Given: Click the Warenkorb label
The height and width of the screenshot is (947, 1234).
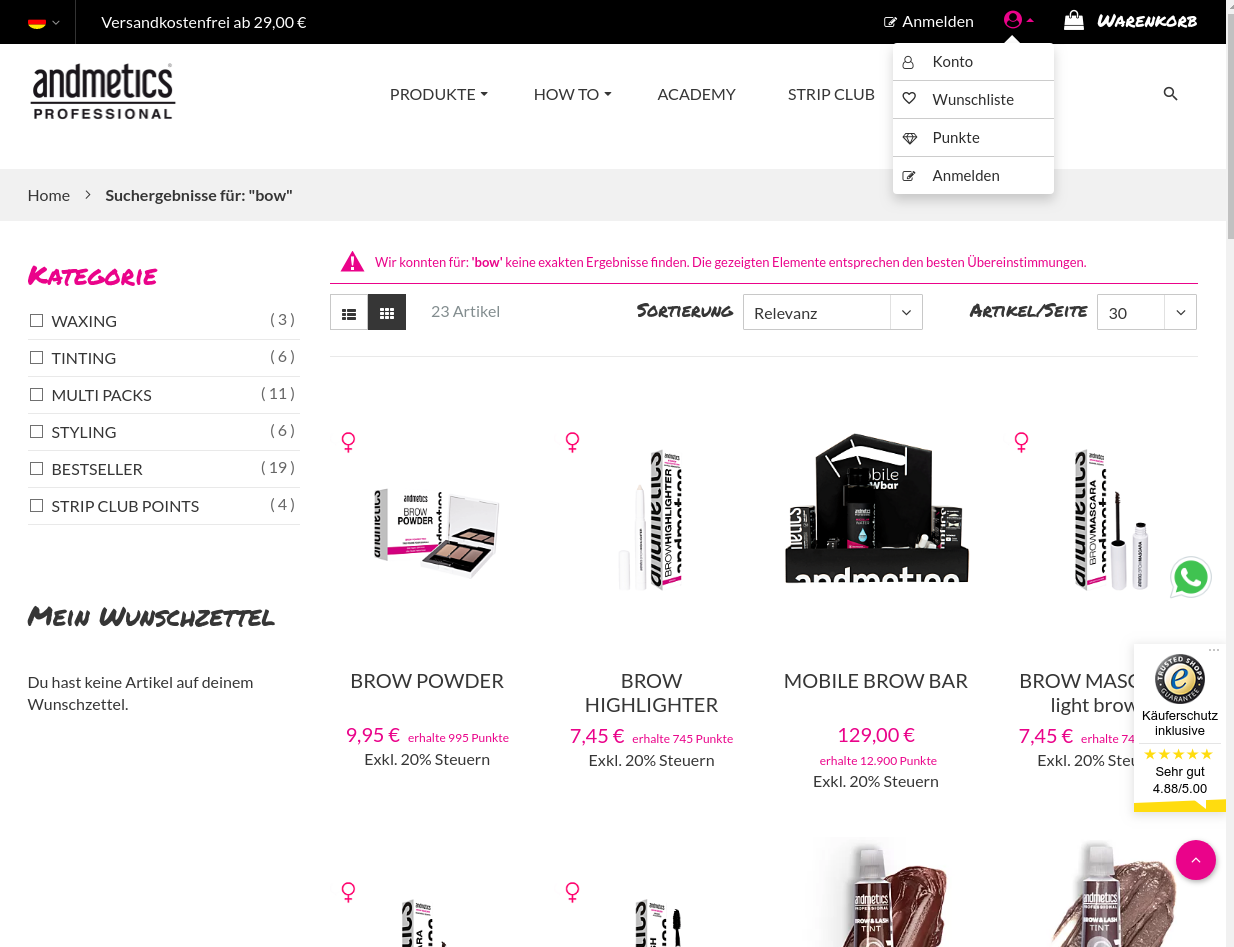Looking at the screenshot, I should [1147, 21].
